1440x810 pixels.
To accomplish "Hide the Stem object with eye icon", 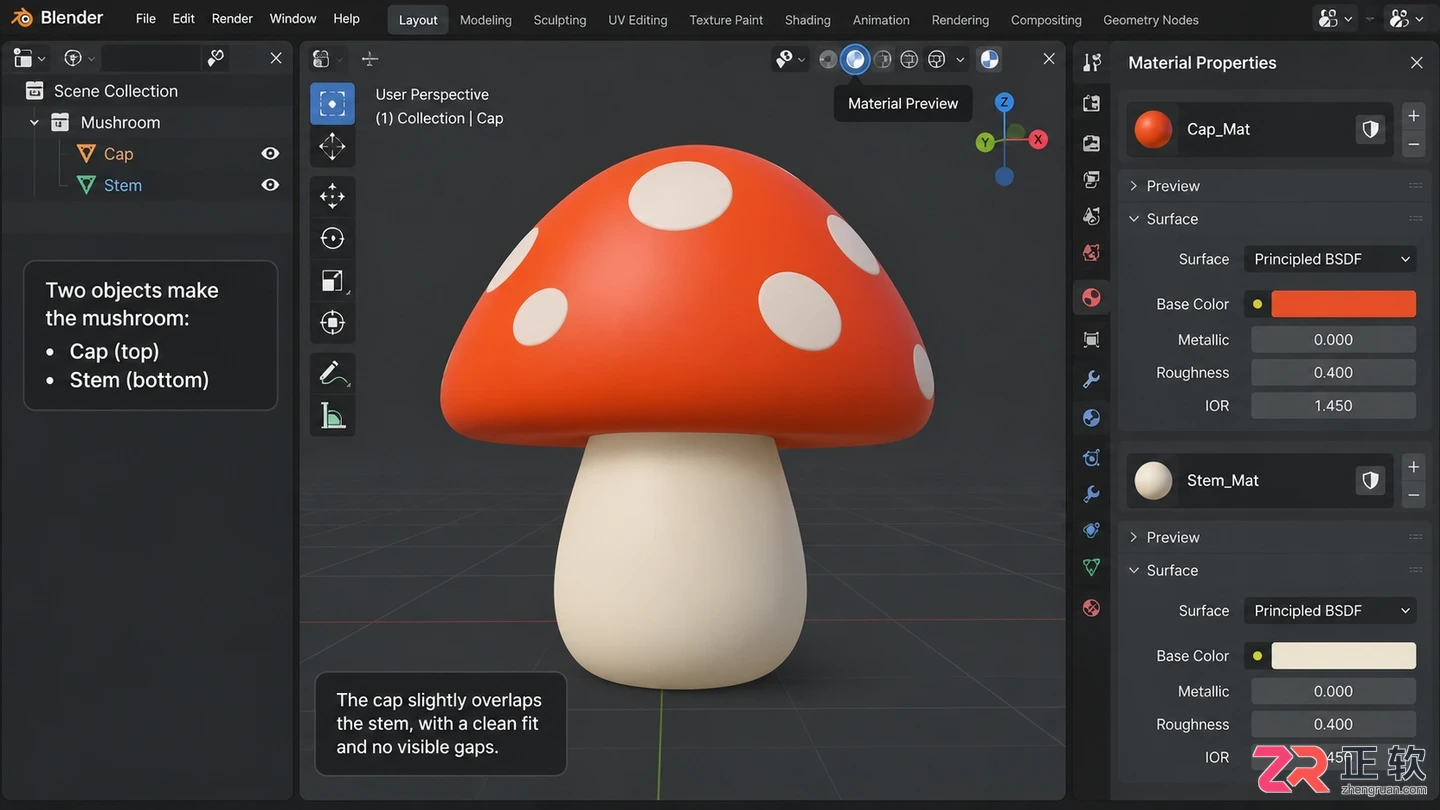I will click(x=270, y=185).
